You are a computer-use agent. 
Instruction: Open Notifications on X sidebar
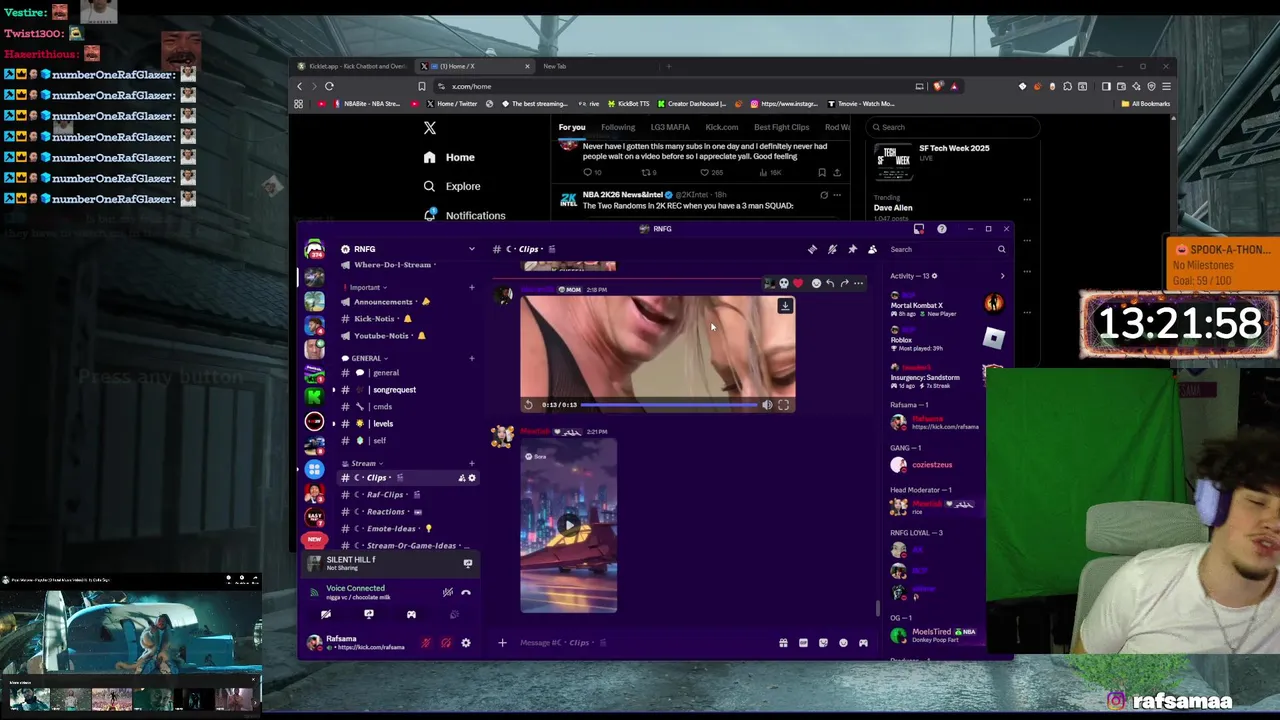click(x=465, y=215)
